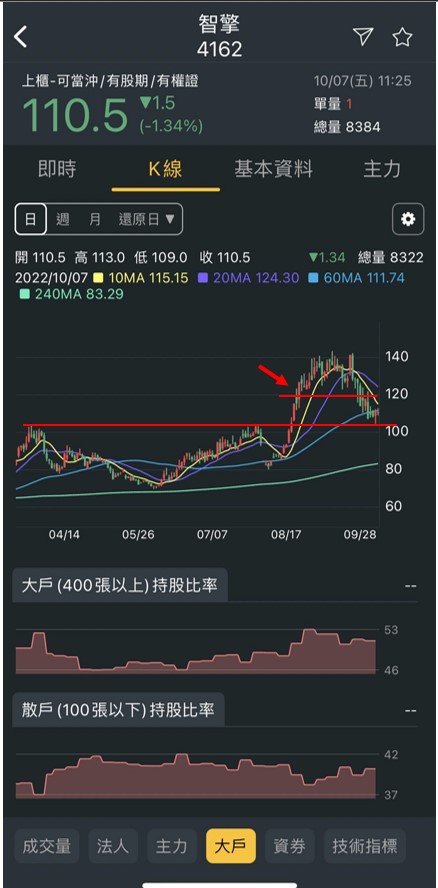The height and width of the screenshot is (888, 438).
Task: Tap the 大戶 holding ratio area chart
Action: coord(195,651)
